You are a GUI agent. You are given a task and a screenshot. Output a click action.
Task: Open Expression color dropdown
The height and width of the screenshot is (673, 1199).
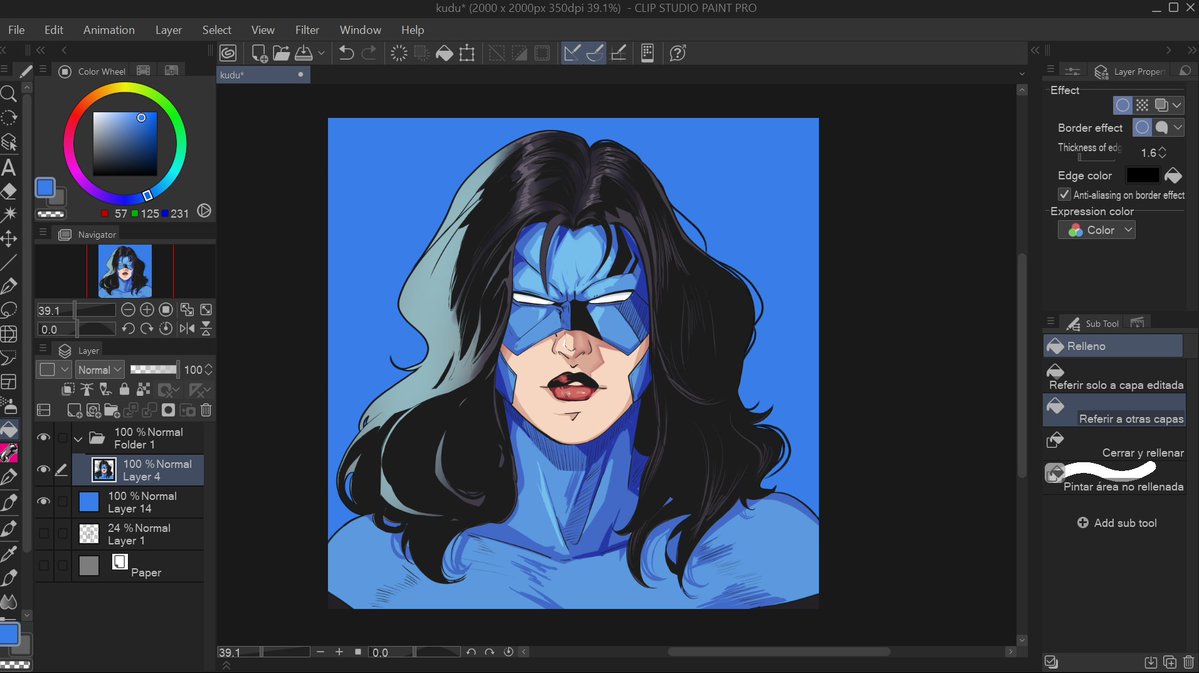1097,230
